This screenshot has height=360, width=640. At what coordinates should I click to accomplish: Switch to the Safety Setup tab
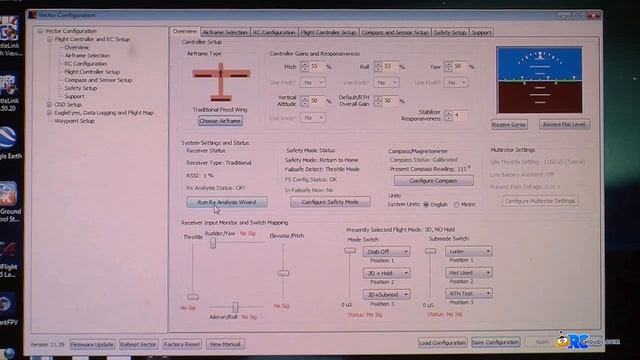point(450,32)
